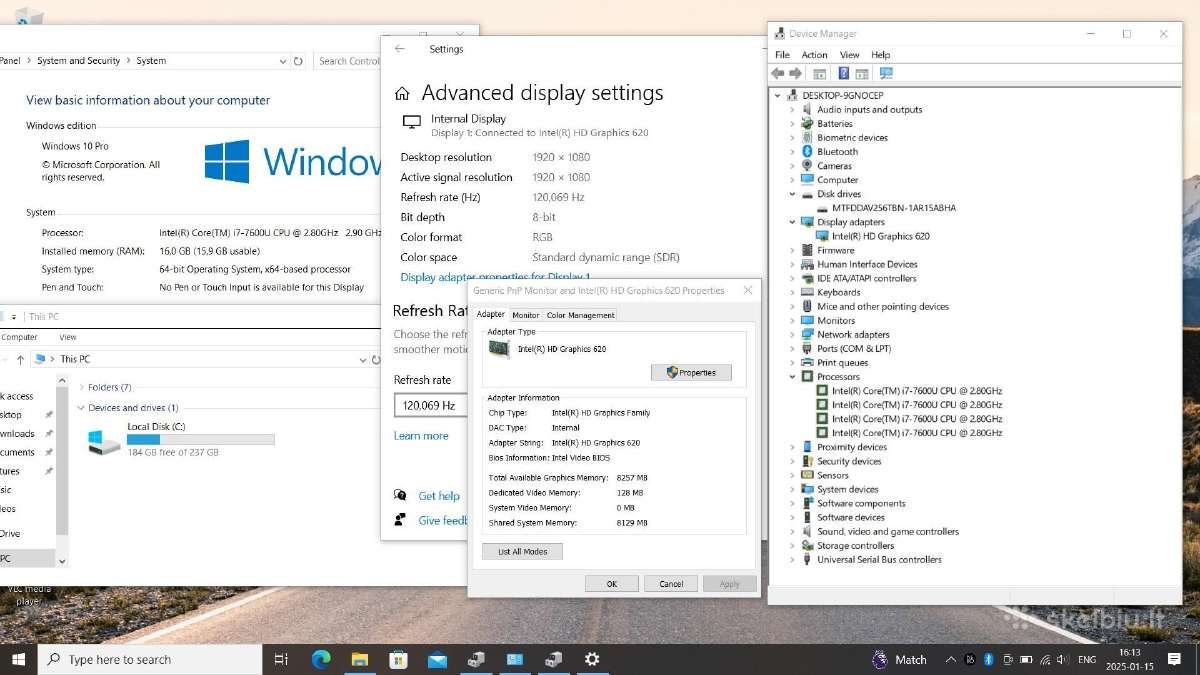Open Task View from the taskbar
This screenshot has height=675, width=1200.
click(x=281, y=659)
